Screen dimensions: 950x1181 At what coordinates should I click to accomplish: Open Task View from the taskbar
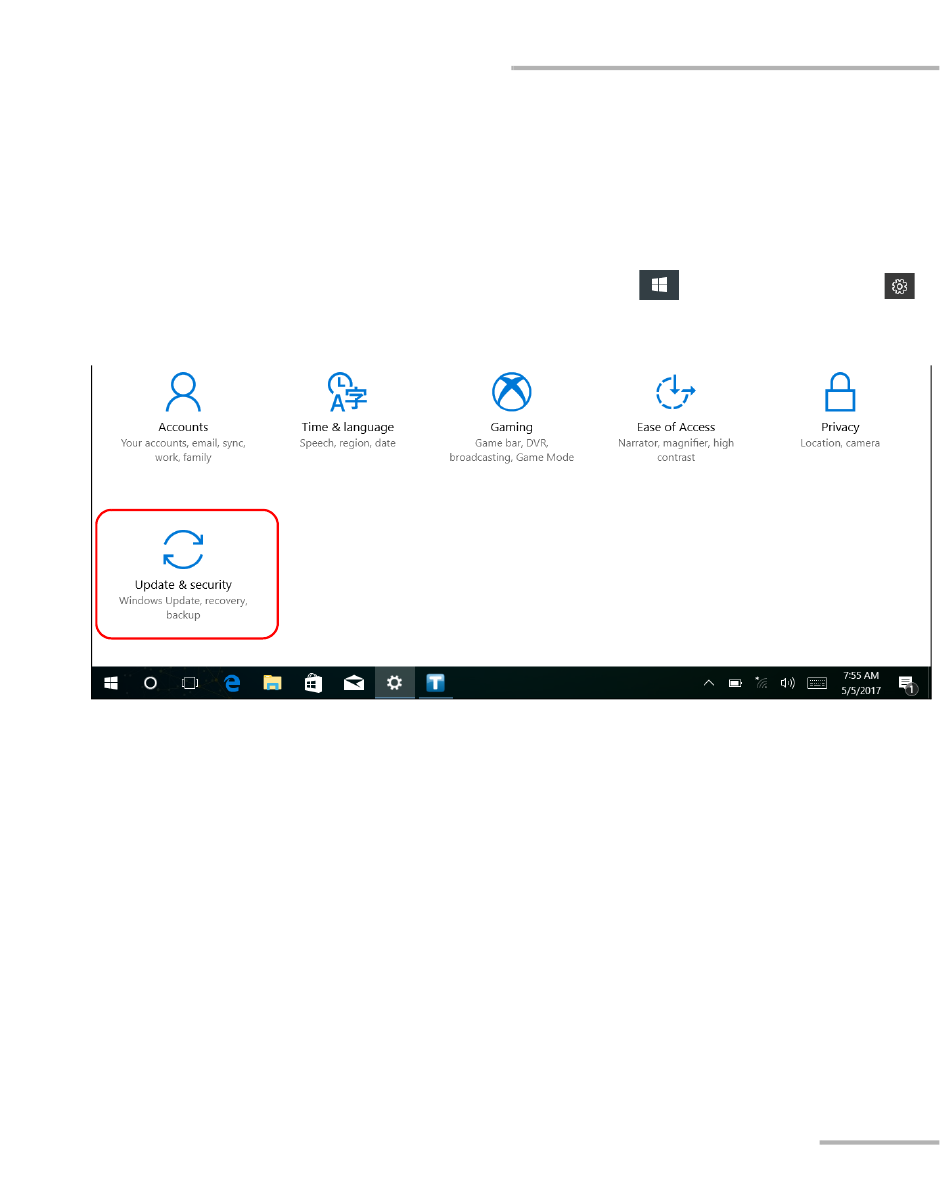pos(190,683)
